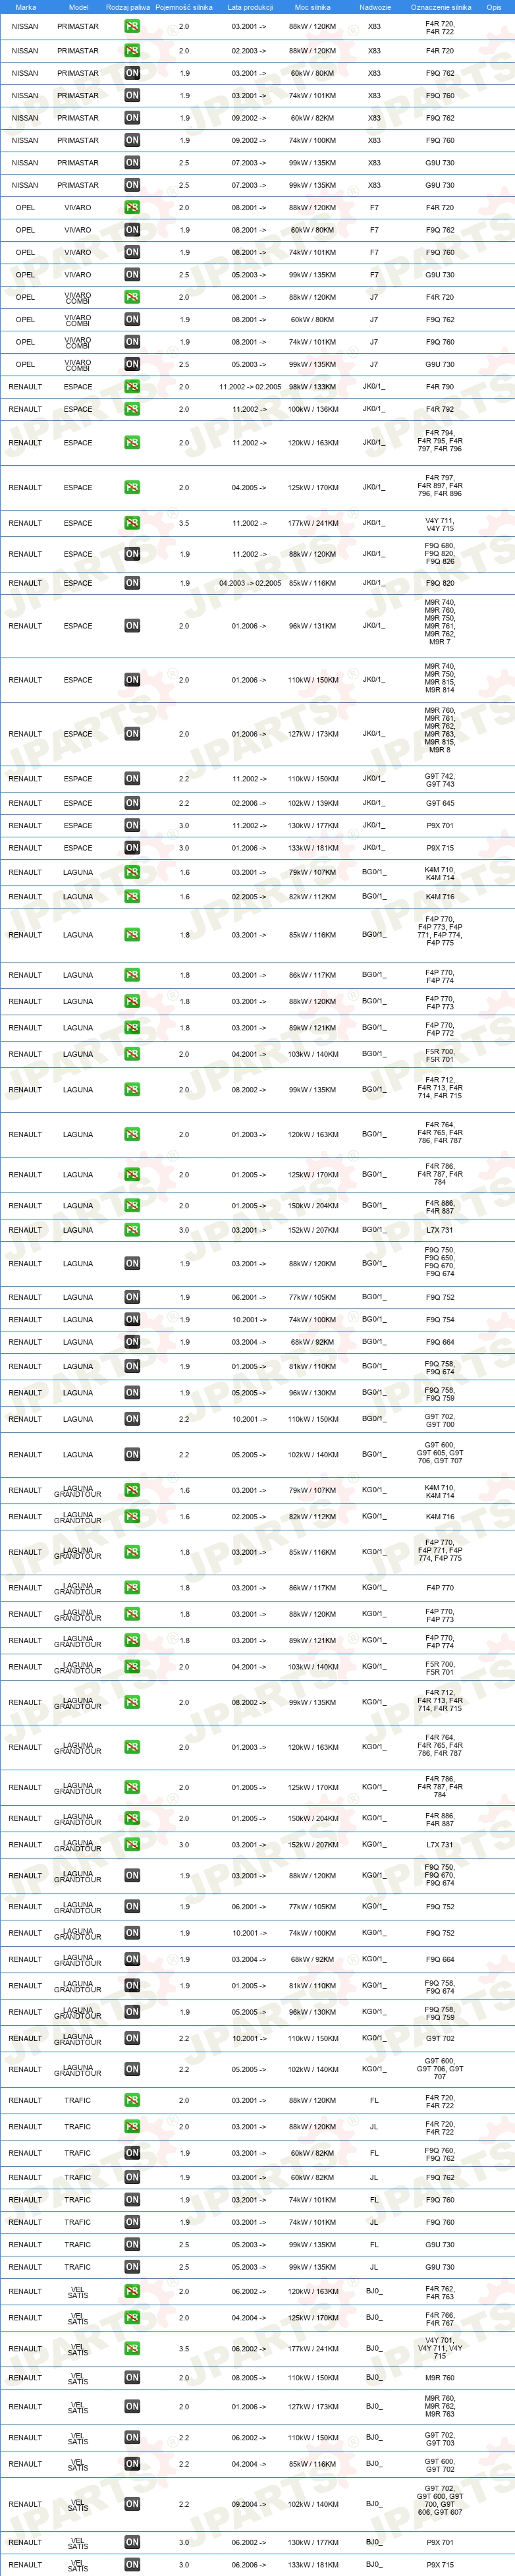515x2576 pixels.
Task: Click engine codes 'G9T 600, G9T 702' cell
Action: coord(440,2464)
